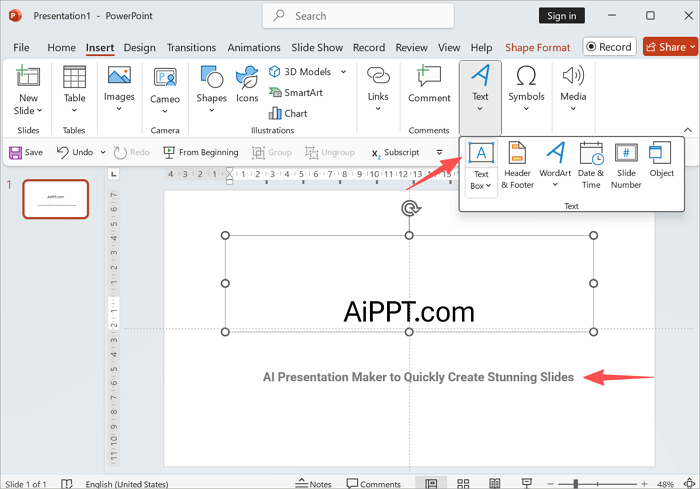Toggle Comments pane in status bar

pyautogui.click(x=372, y=483)
